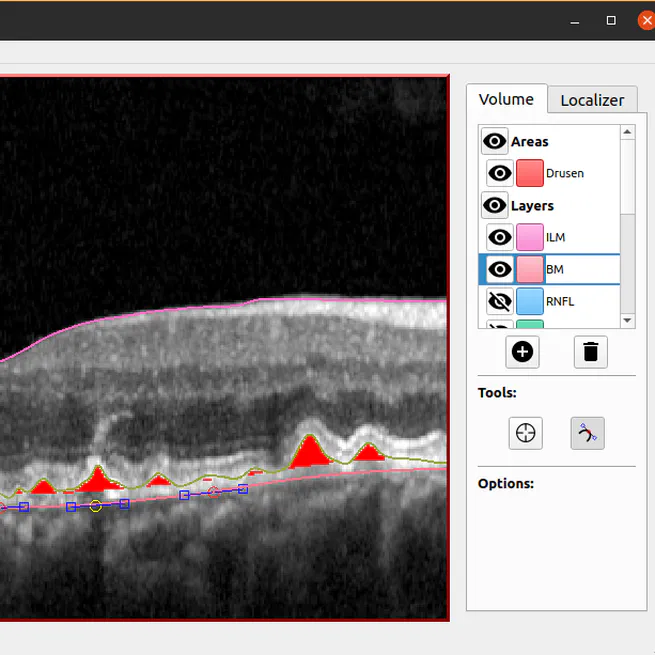The width and height of the screenshot is (655, 655).
Task: Select the BM layer entry
Action: click(x=555, y=269)
